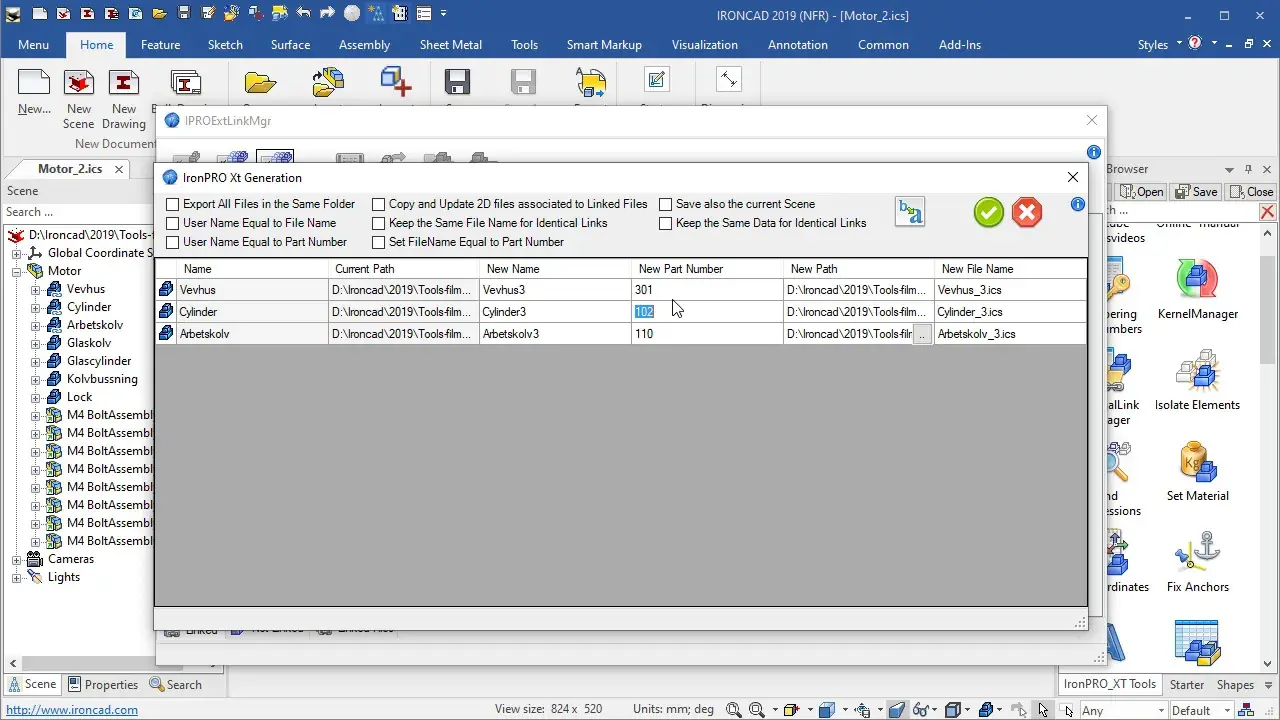Screen dimensions: 1280x720
Task: Select the 'Vevhus_3.ics' file name cell
Action: pyautogui.click(x=1010, y=290)
